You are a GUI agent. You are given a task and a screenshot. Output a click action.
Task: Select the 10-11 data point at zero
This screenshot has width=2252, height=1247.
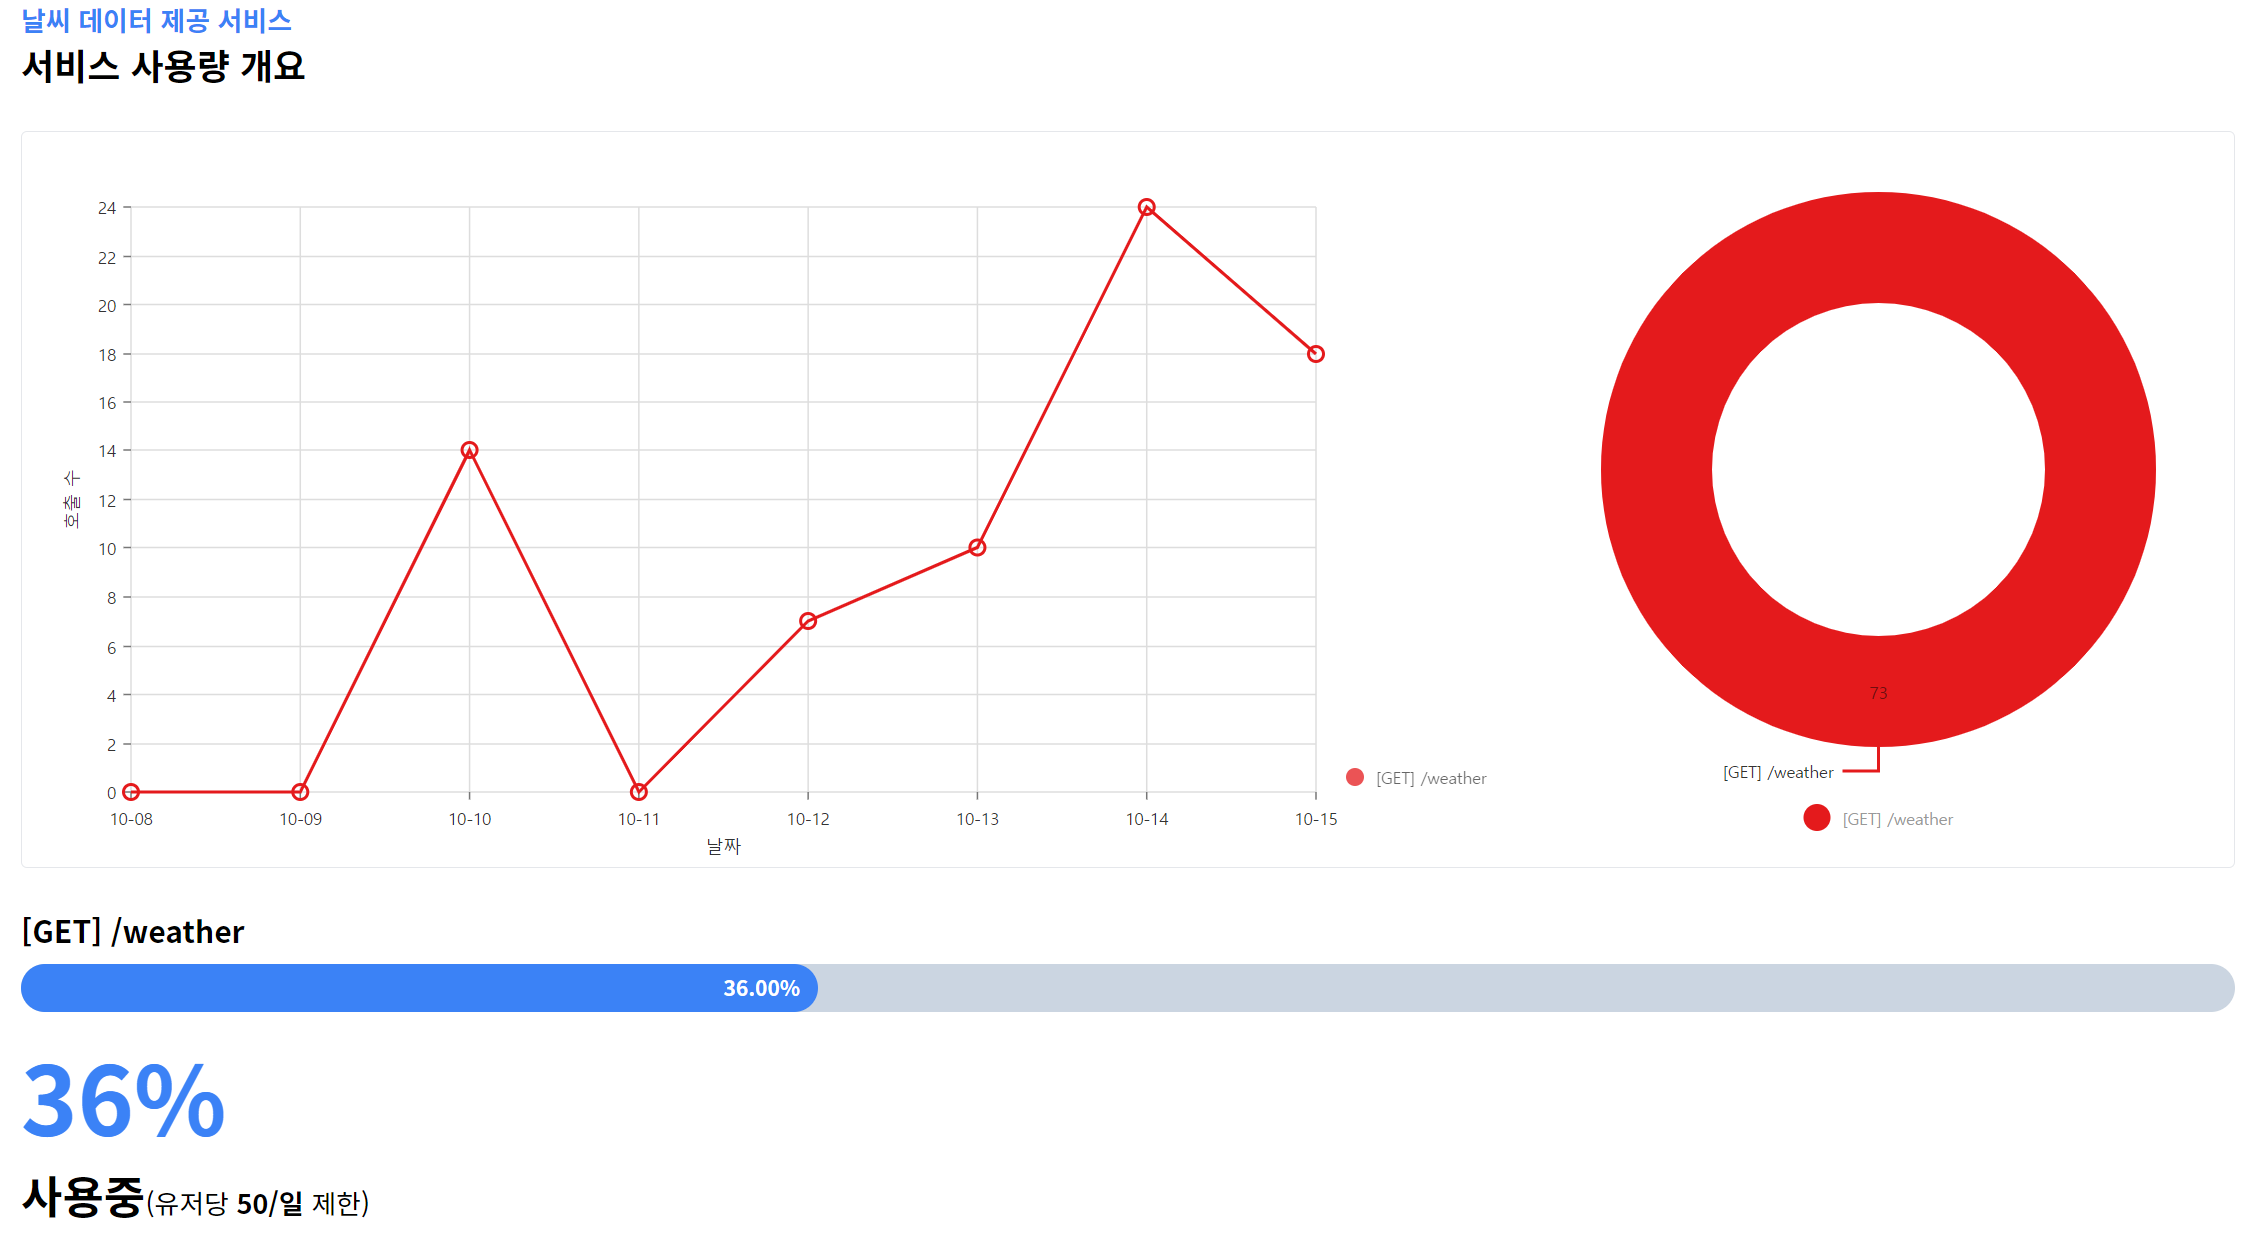click(x=639, y=792)
